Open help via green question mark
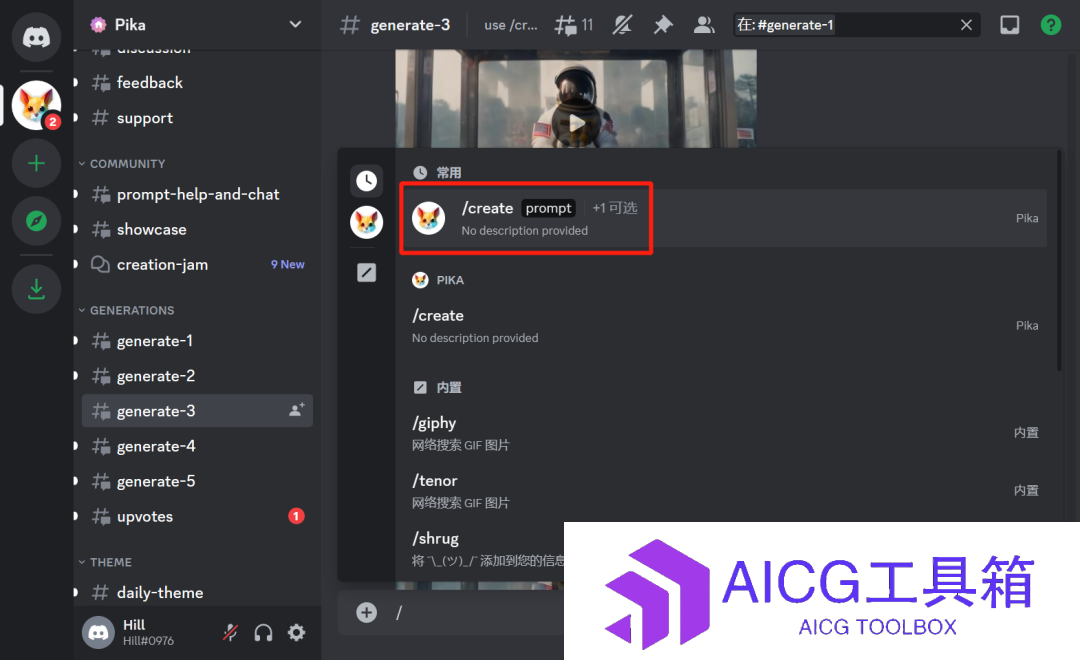The width and height of the screenshot is (1080, 660). click(x=1050, y=25)
